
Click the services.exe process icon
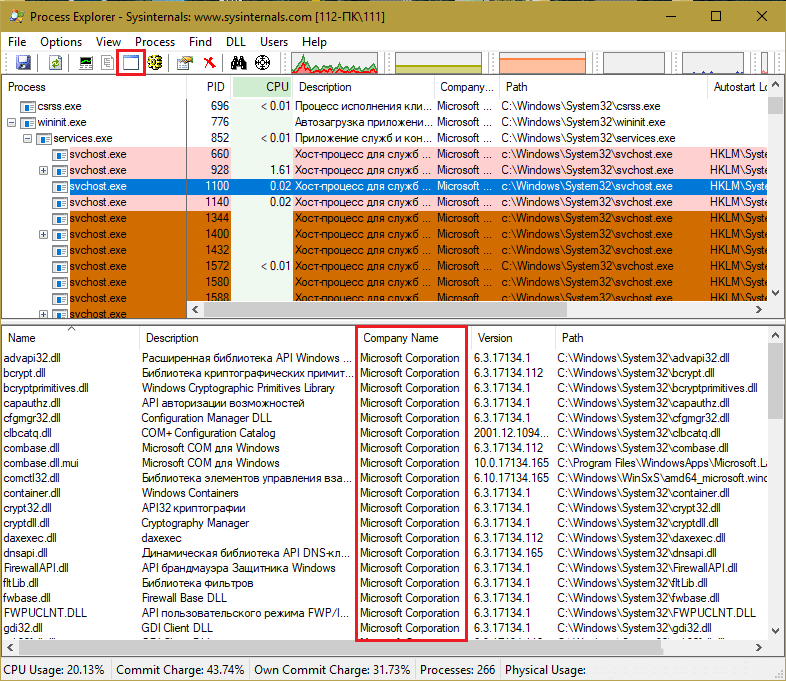tap(44, 139)
